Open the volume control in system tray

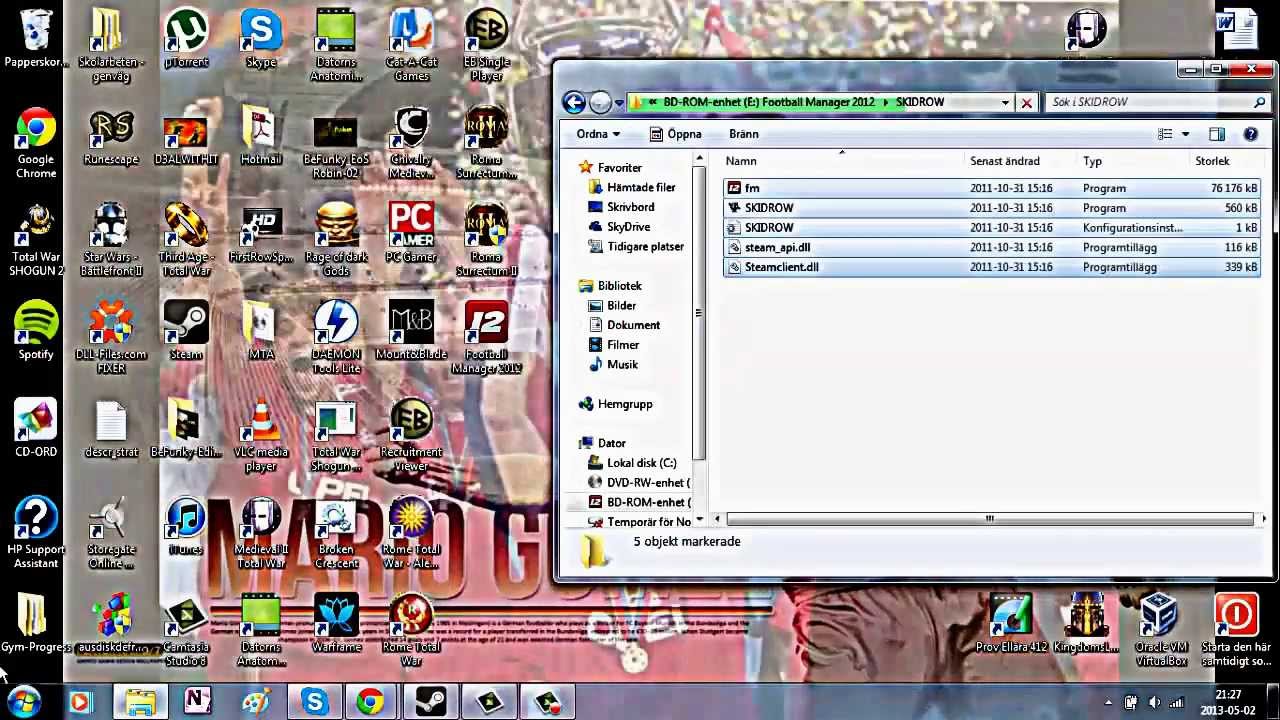1154,702
